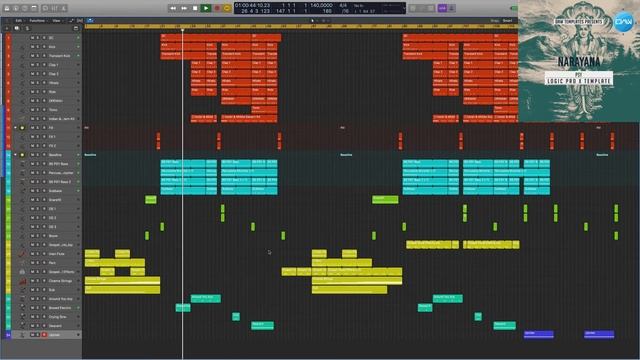Click the track 34 purple number strip
This screenshot has width=640, height=360.
click(8, 335)
